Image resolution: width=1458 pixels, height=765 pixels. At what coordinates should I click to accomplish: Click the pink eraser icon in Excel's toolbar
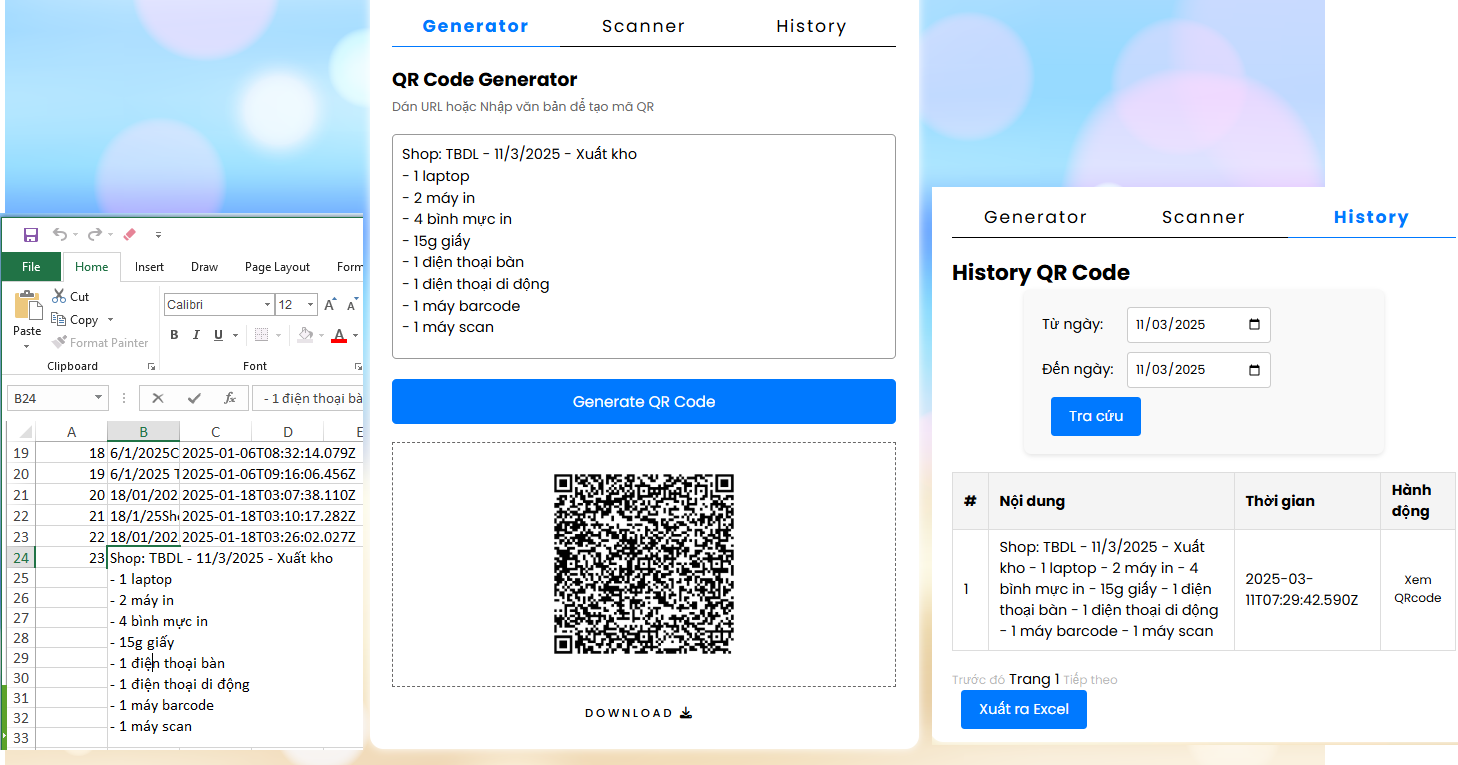(128, 235)
